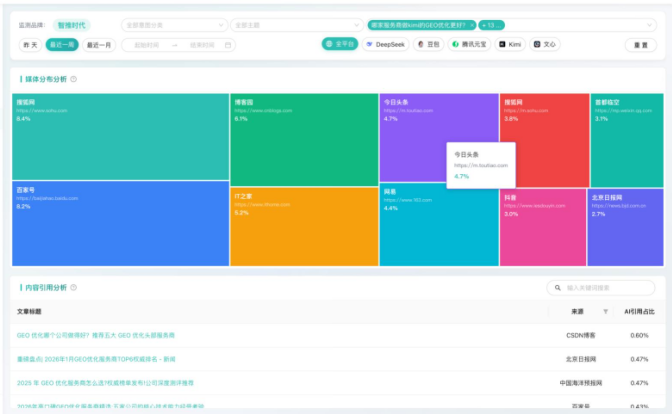Select the 豆包 platform filter

[x=427, y=44]
